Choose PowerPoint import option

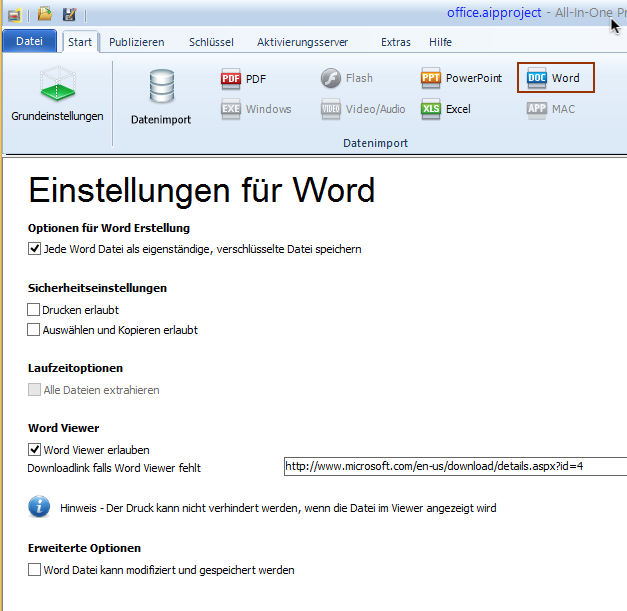tap(461, 78)
